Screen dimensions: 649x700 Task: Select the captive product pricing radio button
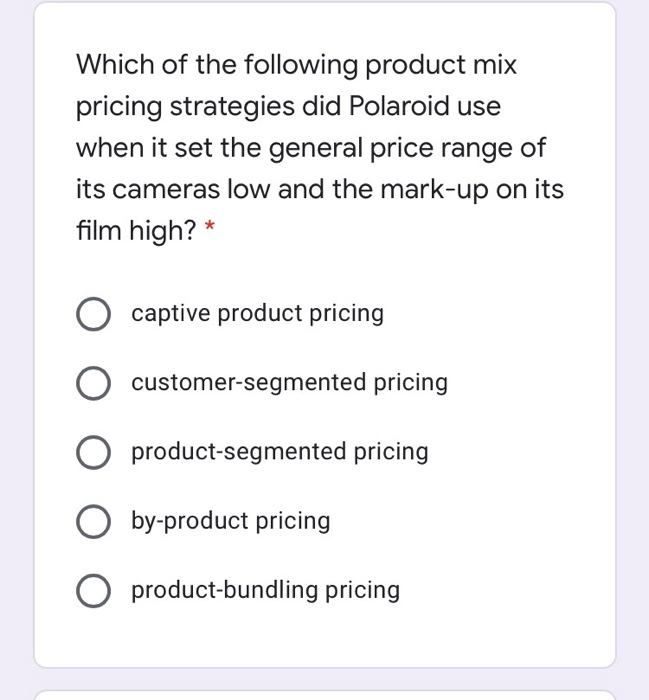pyautogui.click(x=93, y=314)
